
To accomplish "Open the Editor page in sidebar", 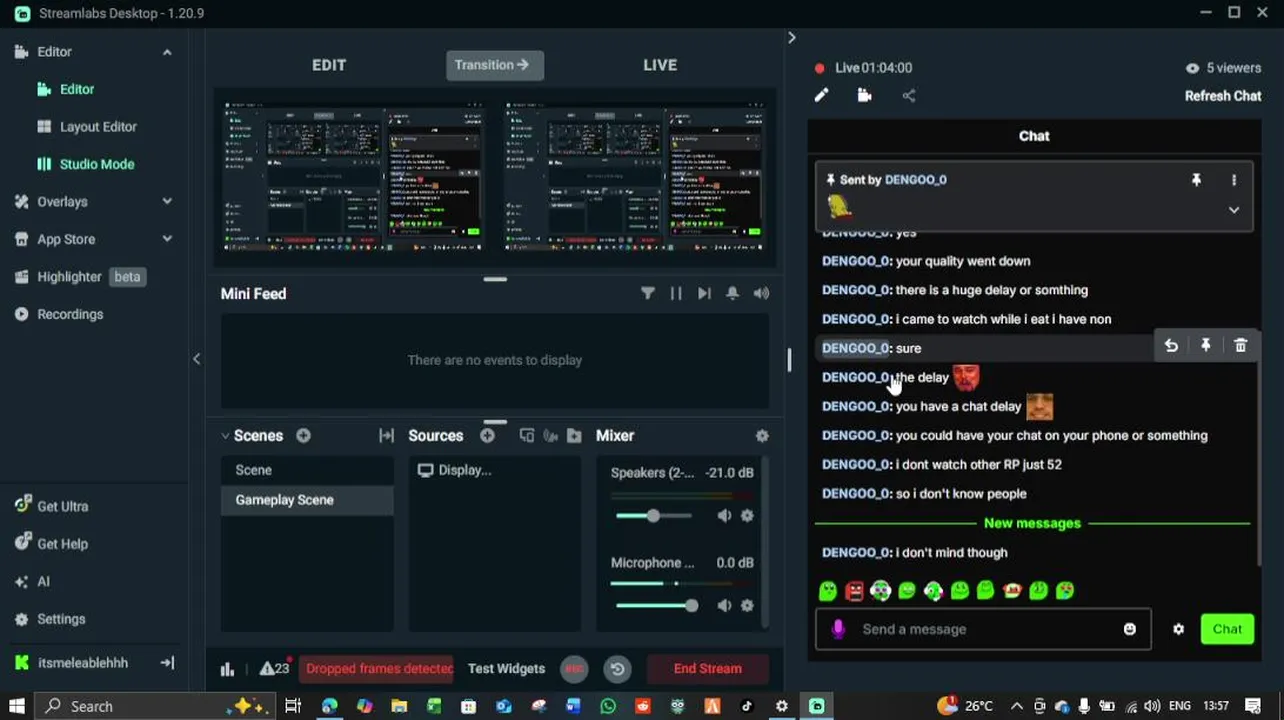I will [x=76, y=89].
